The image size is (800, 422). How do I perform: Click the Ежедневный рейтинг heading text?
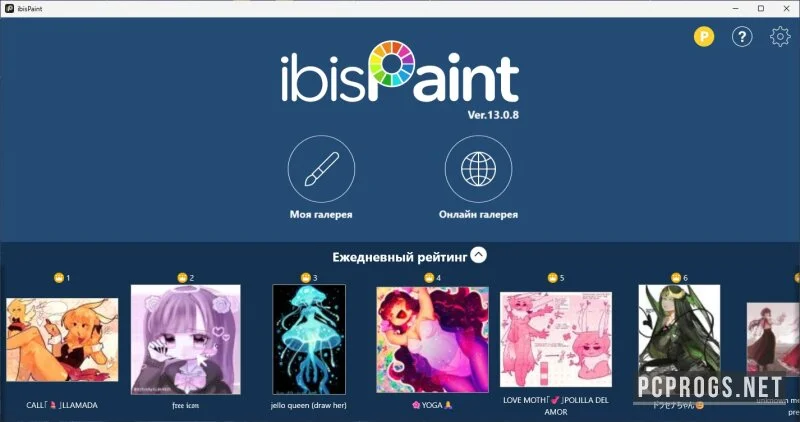(399, 257)
